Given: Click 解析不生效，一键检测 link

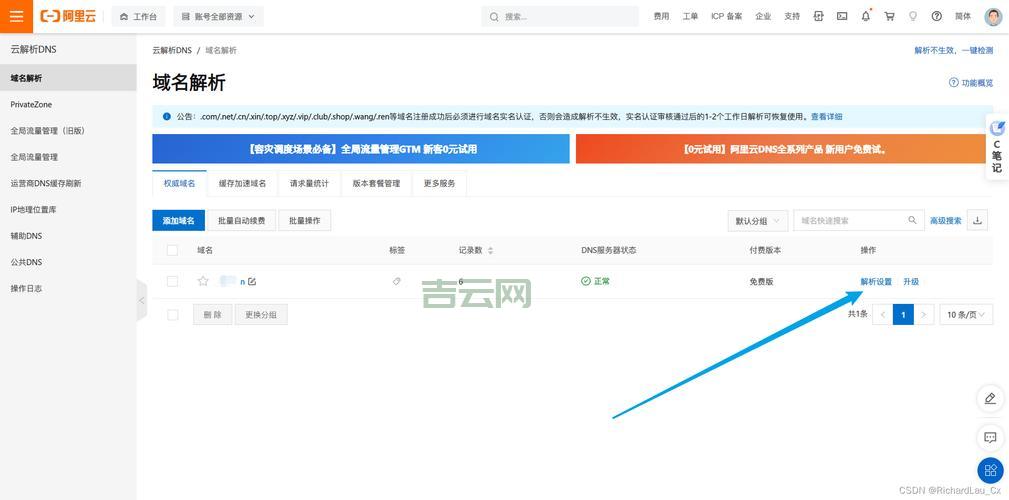Looking at the screenshot, I should pos(954,50).
